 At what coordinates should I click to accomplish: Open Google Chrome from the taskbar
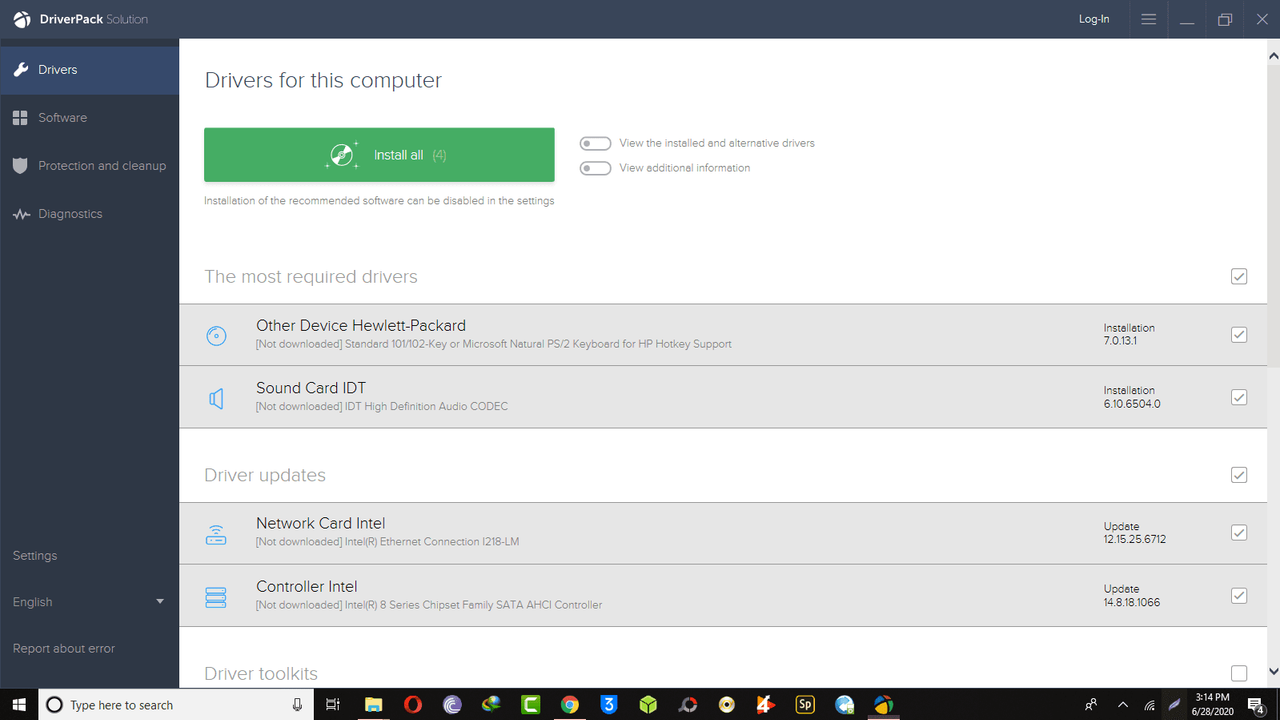(569, 704)
